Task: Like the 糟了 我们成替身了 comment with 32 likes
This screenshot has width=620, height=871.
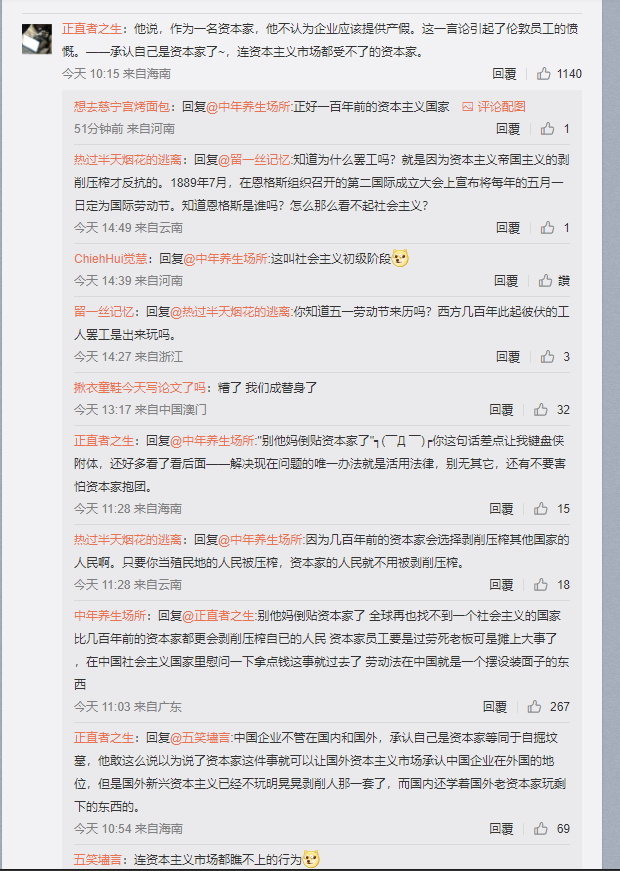Action: (541, 409)
